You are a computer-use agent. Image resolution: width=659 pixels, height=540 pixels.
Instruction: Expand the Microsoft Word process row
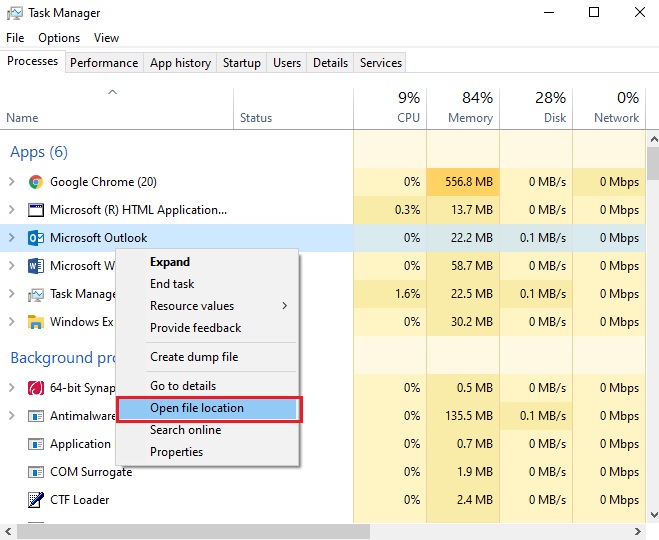pos(12,266)
